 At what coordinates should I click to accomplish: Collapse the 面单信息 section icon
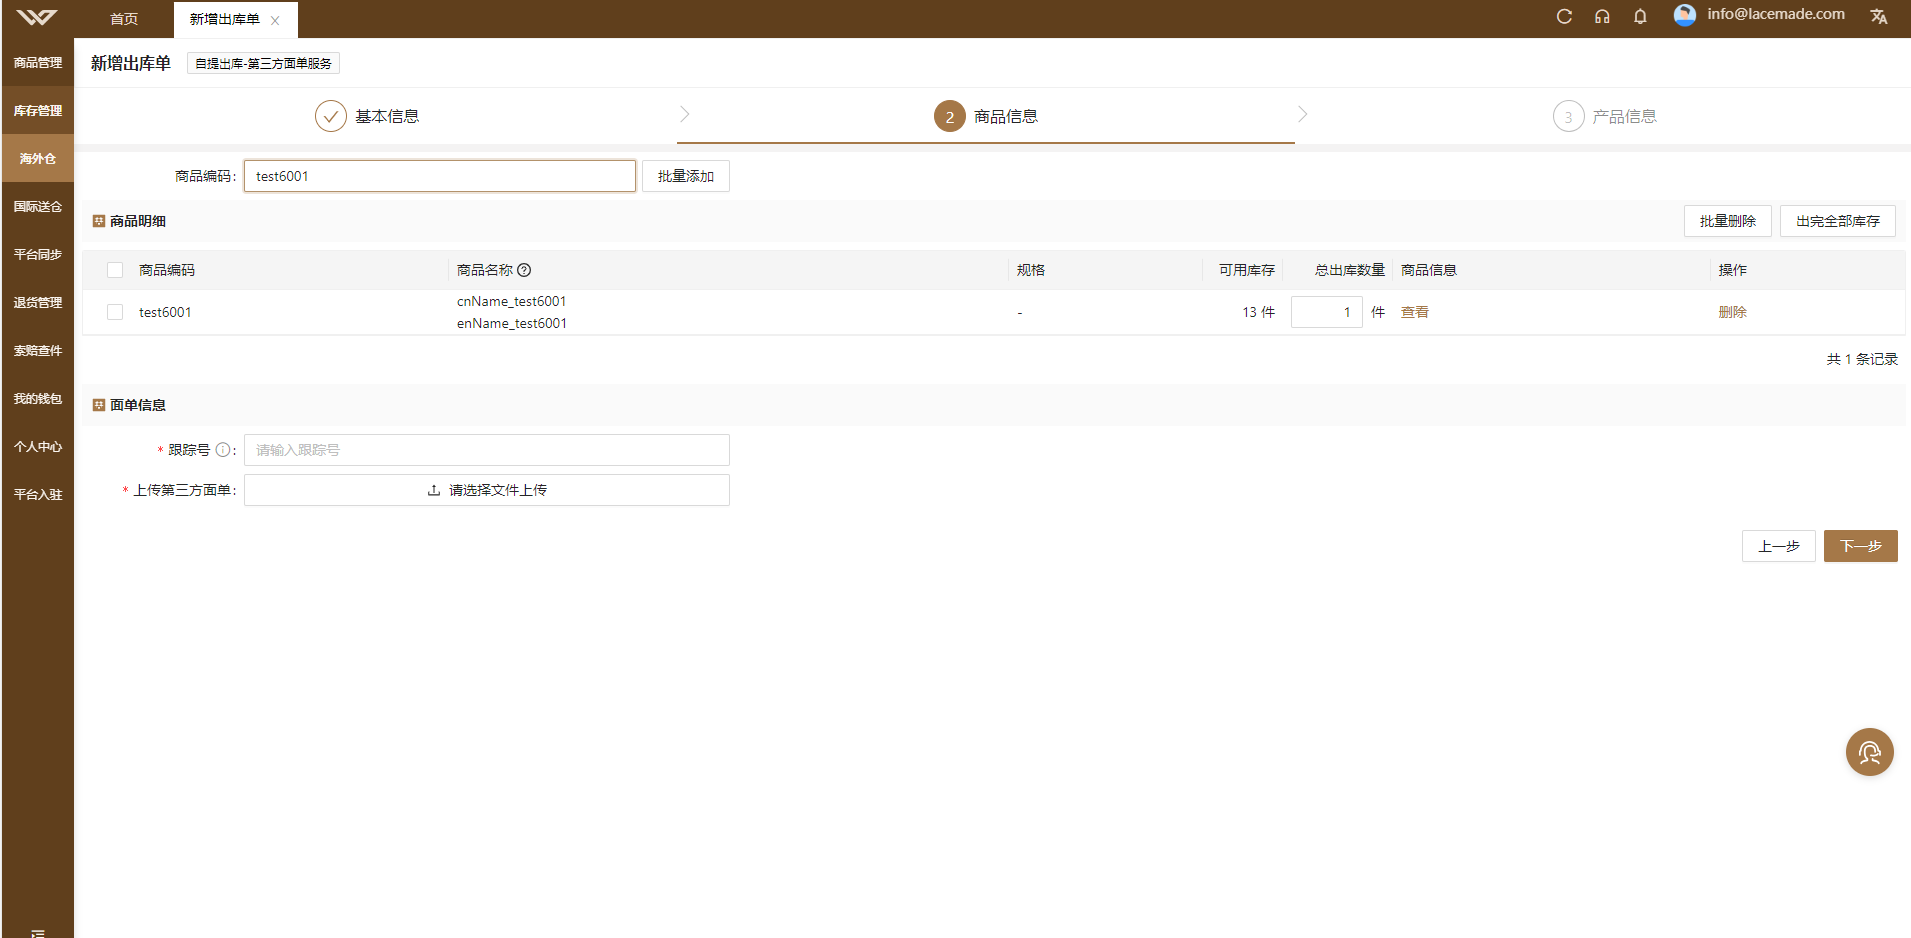(x=99, y=405)
